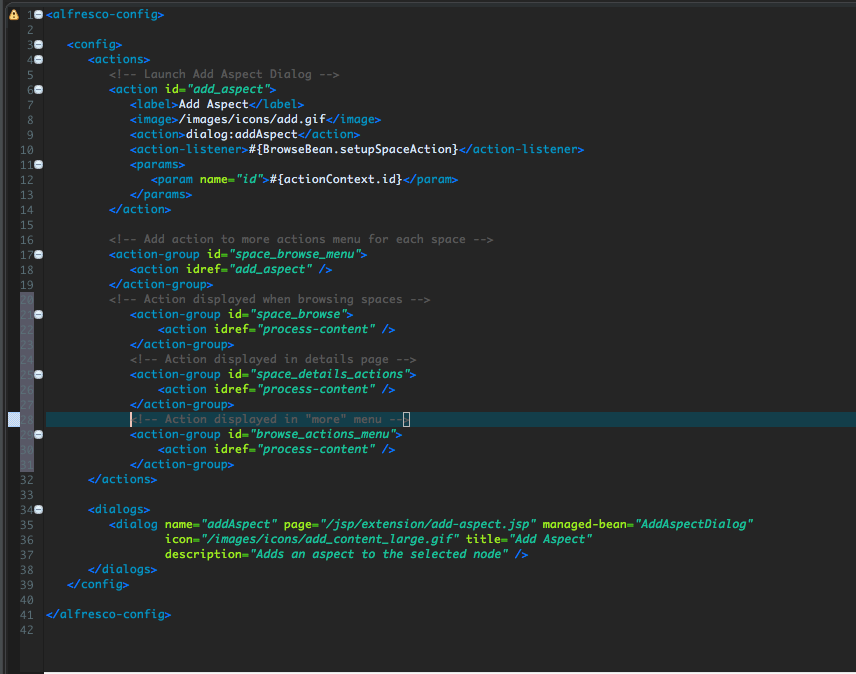Image resolution: width=856 pixels, height=674 pixels.
Task: Click the description attribute text on line 37
Action: 379,555
